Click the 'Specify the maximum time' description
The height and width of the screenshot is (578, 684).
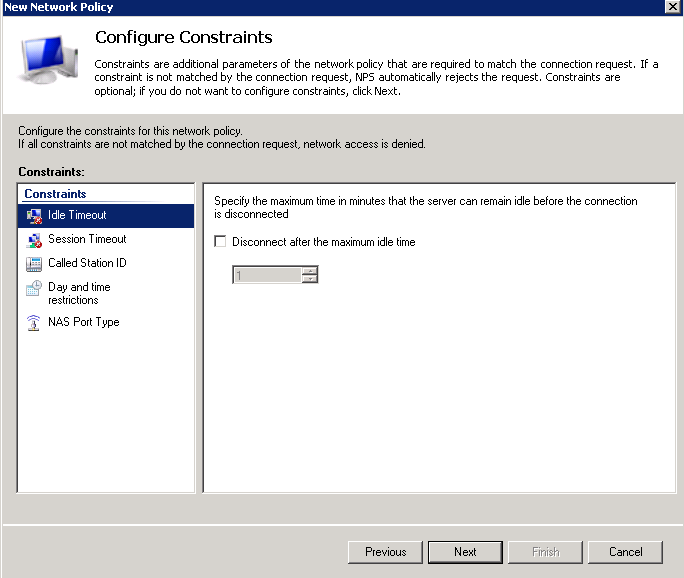[x=426, y=208]
